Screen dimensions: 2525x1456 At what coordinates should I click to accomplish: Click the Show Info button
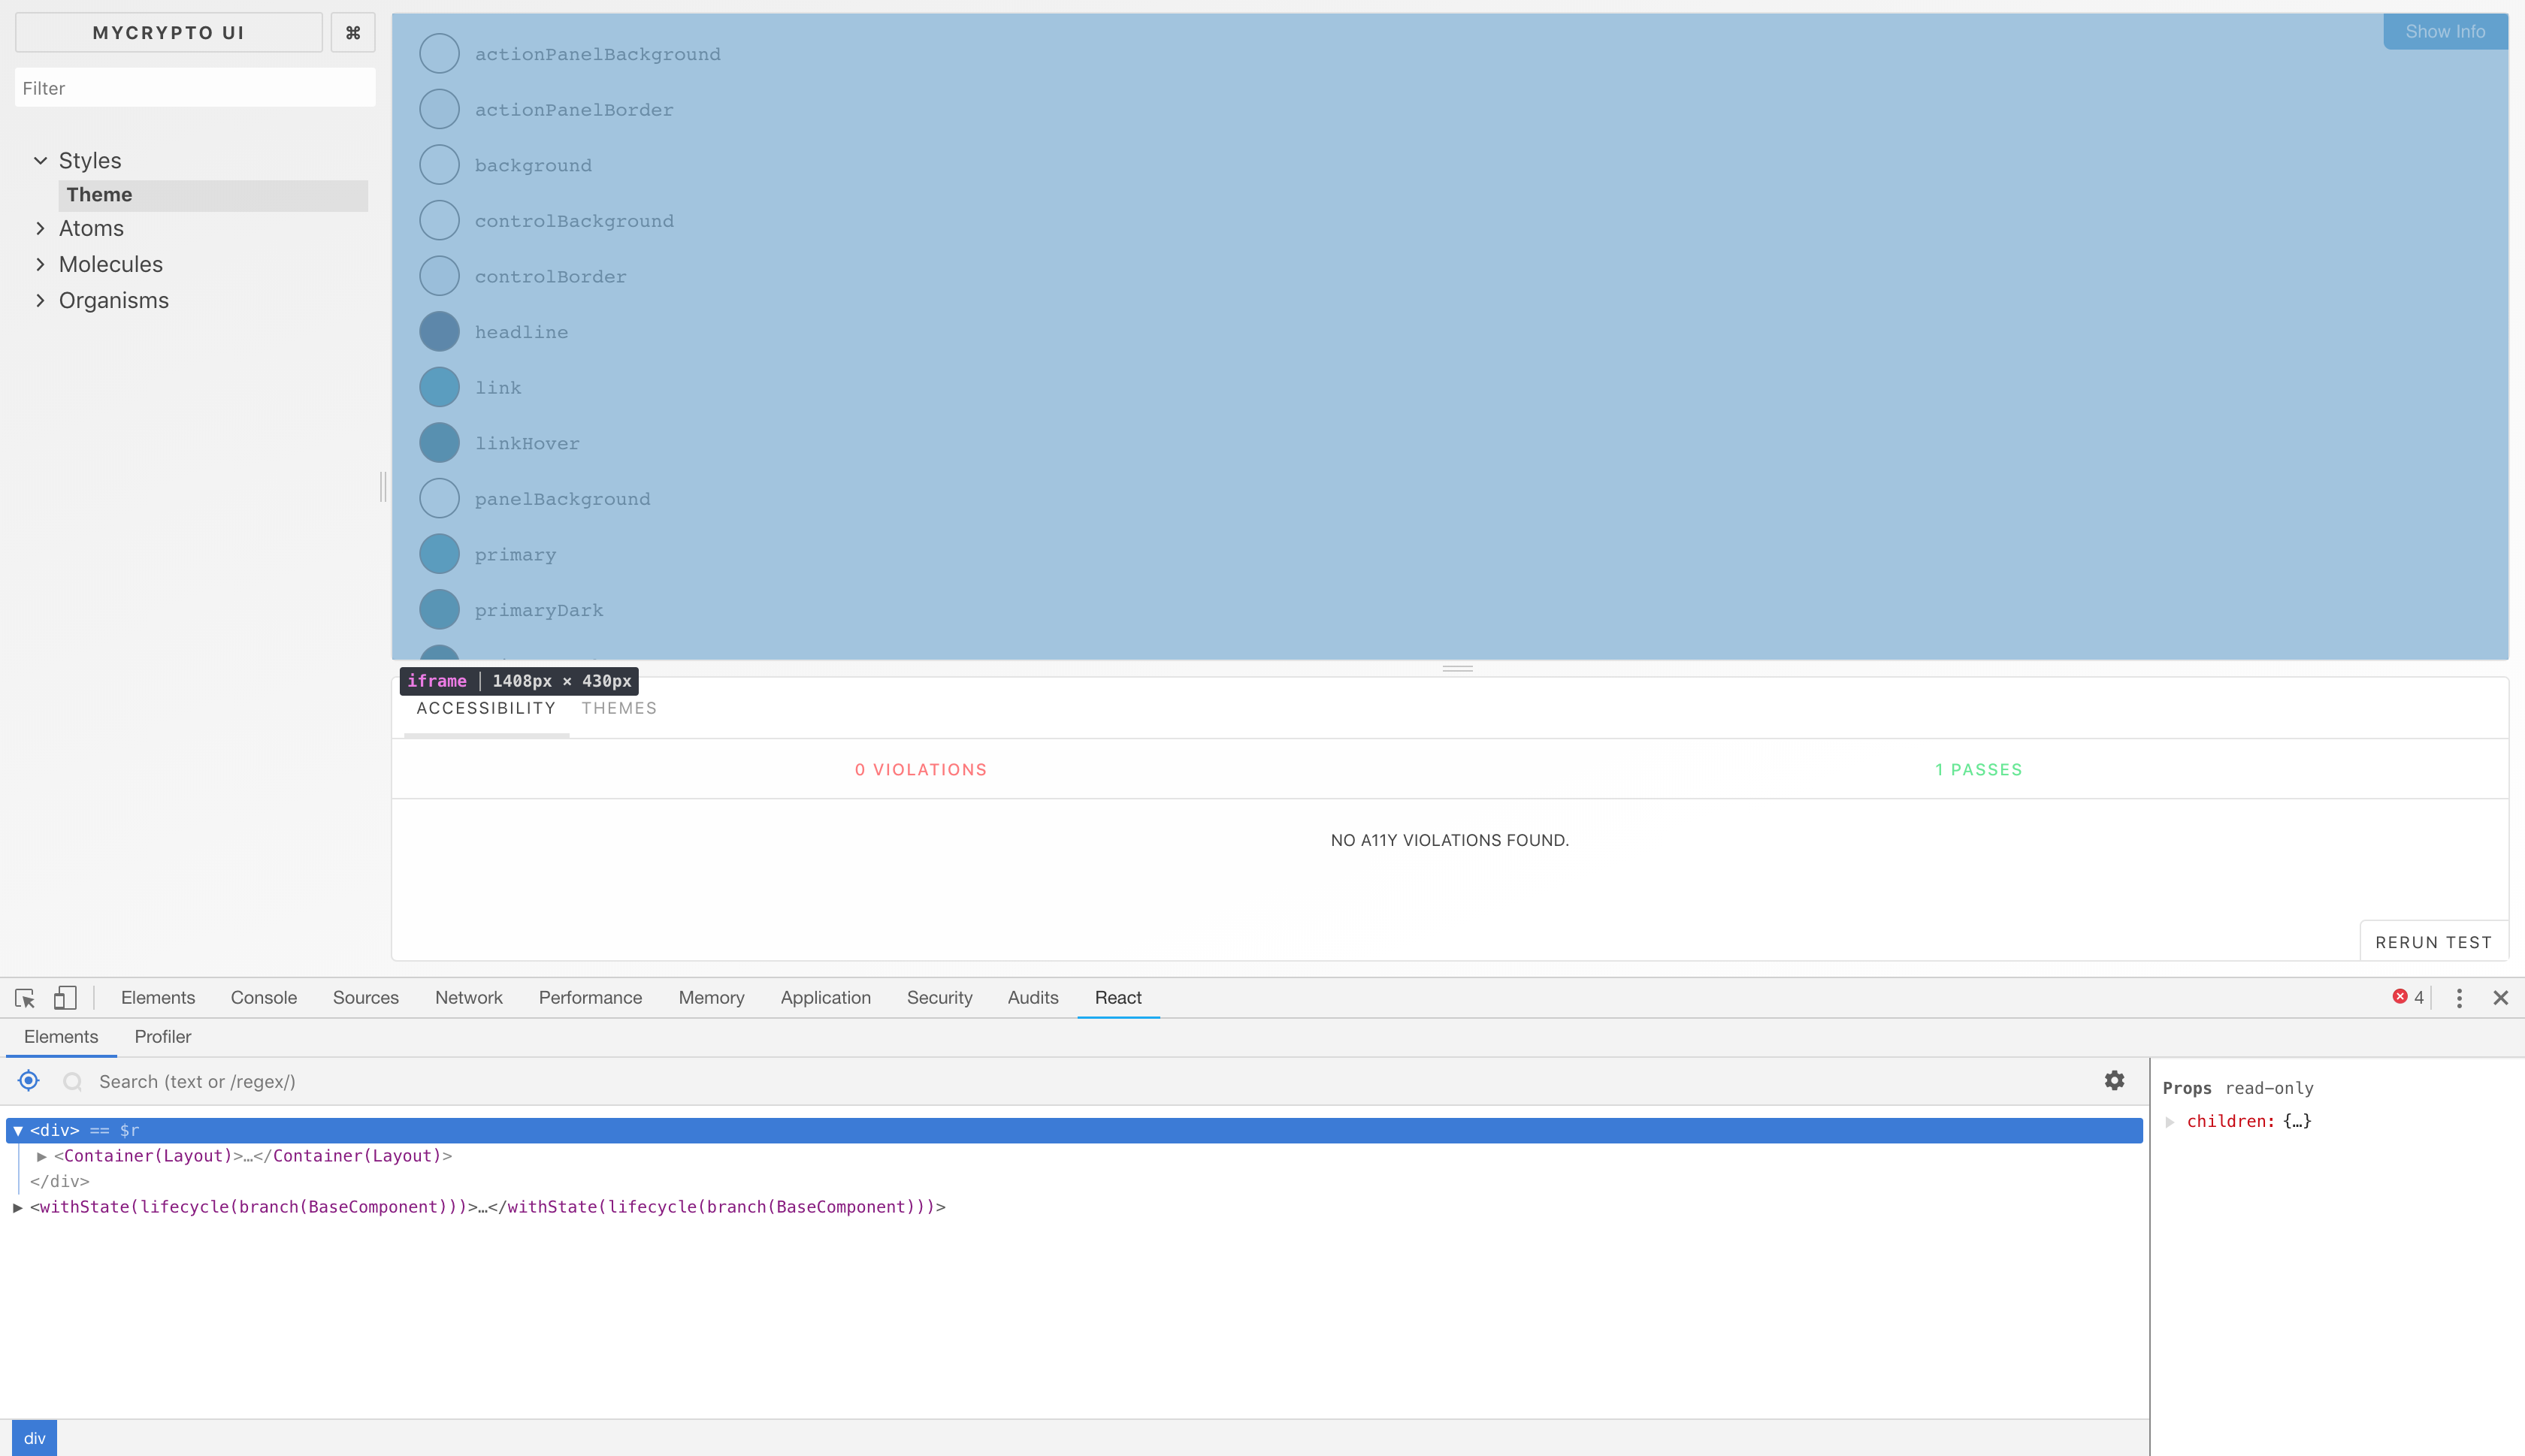click(x=2444, y=32)
